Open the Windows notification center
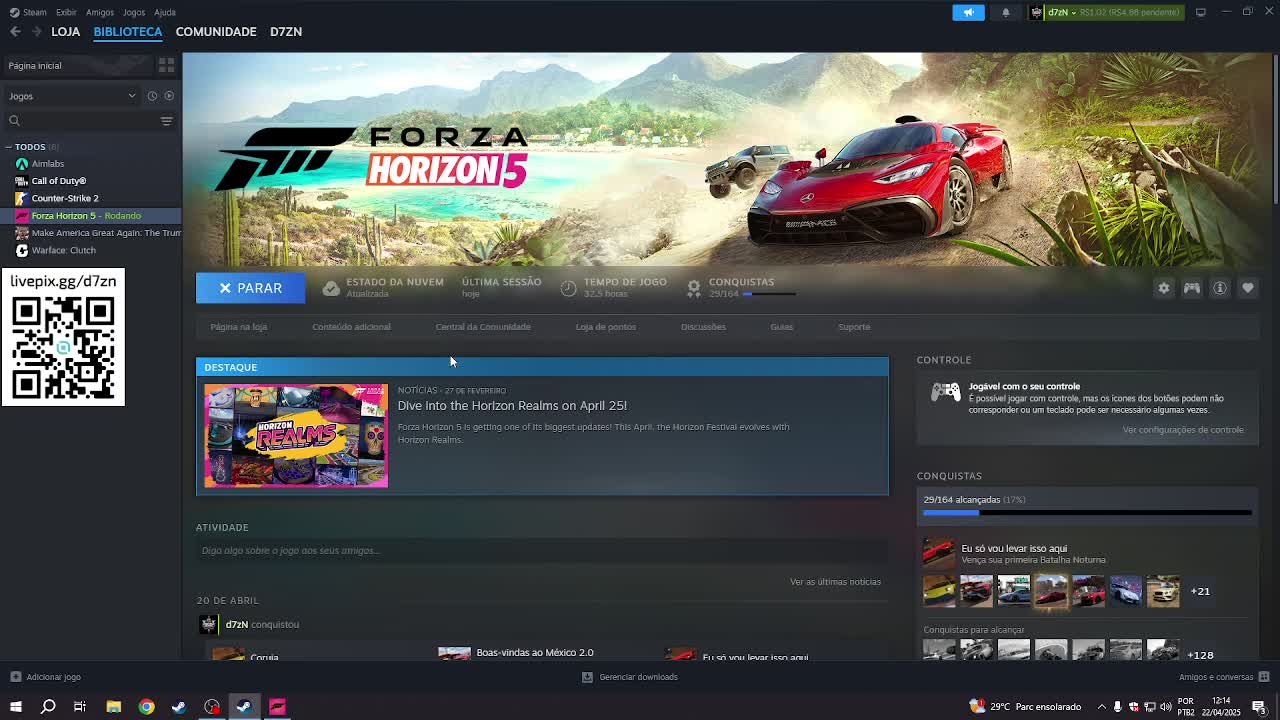The width and height of the screenshot is (1280, 720). pyautogui.click(x=1259, y=707)
